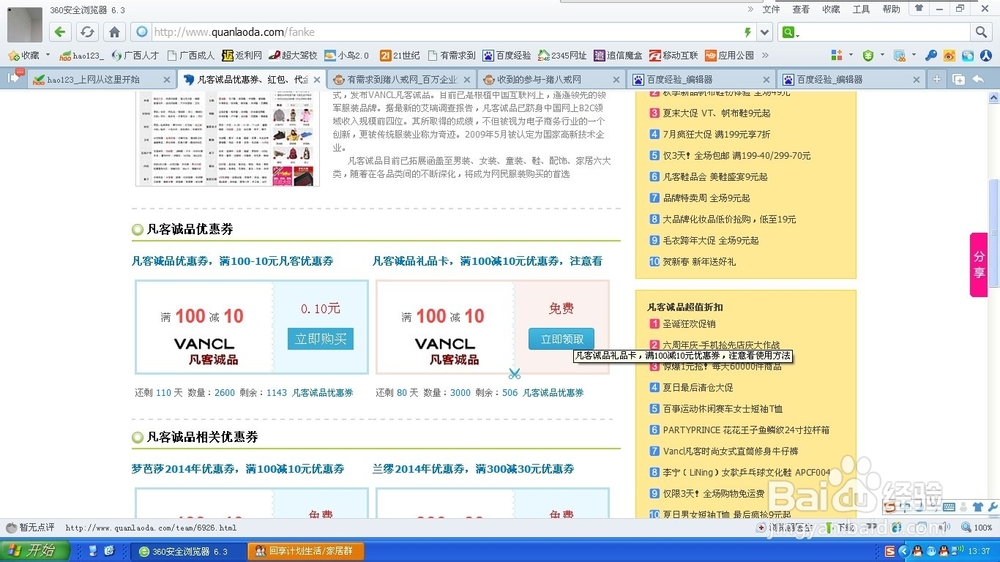Click the undo closed tab arrow icon
The height and width of the screenshot is (562, 1000).
(x=978, y=79)
